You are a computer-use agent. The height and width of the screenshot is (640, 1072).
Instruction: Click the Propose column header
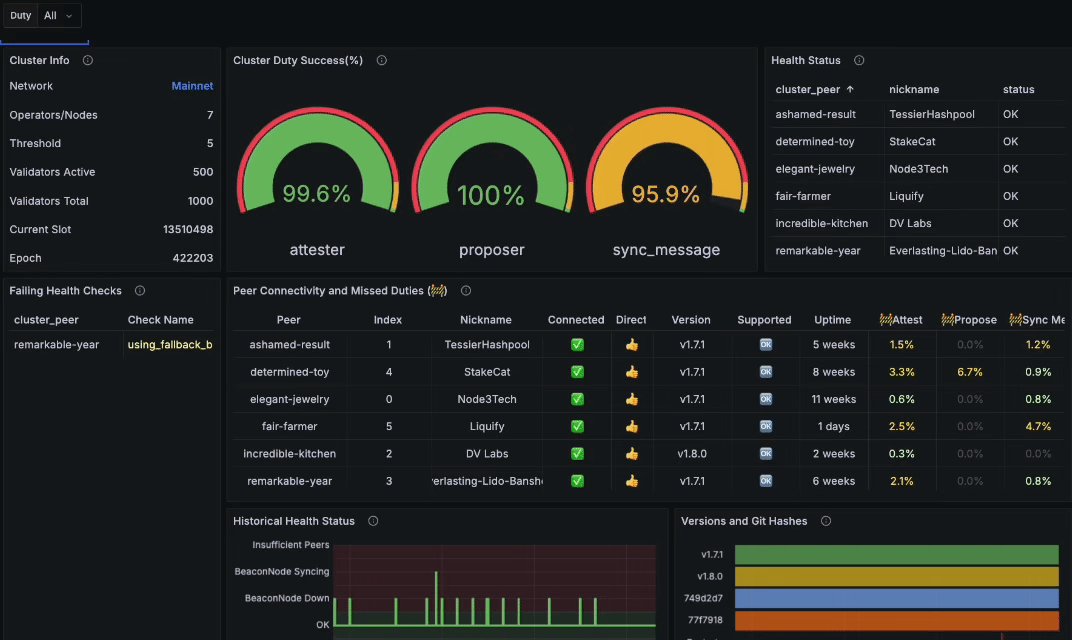[x=969, y=320]
